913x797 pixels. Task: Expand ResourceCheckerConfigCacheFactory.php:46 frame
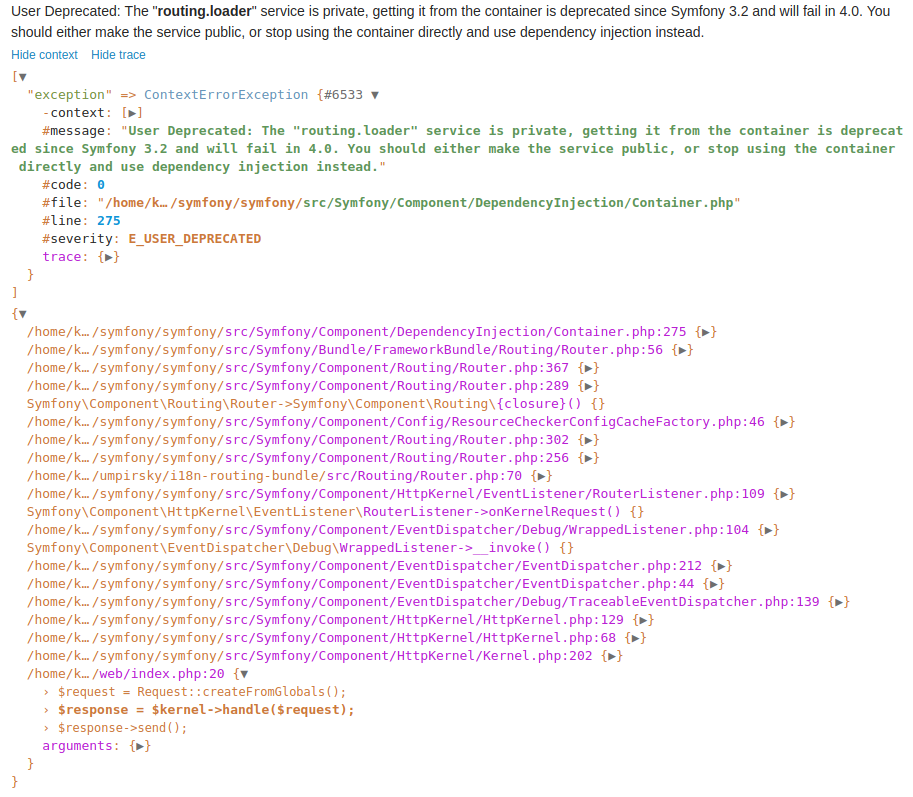tap(784, 422)
